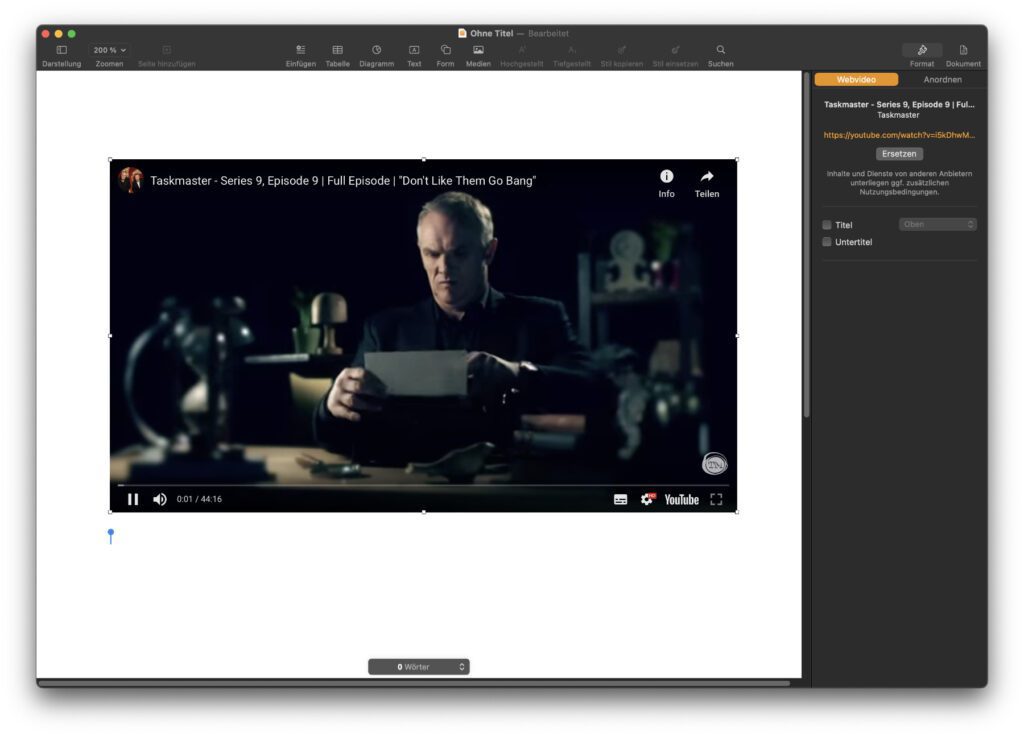Open YouTube player settings gear
Screen dimensions: 1024x736
click(647, 500)
